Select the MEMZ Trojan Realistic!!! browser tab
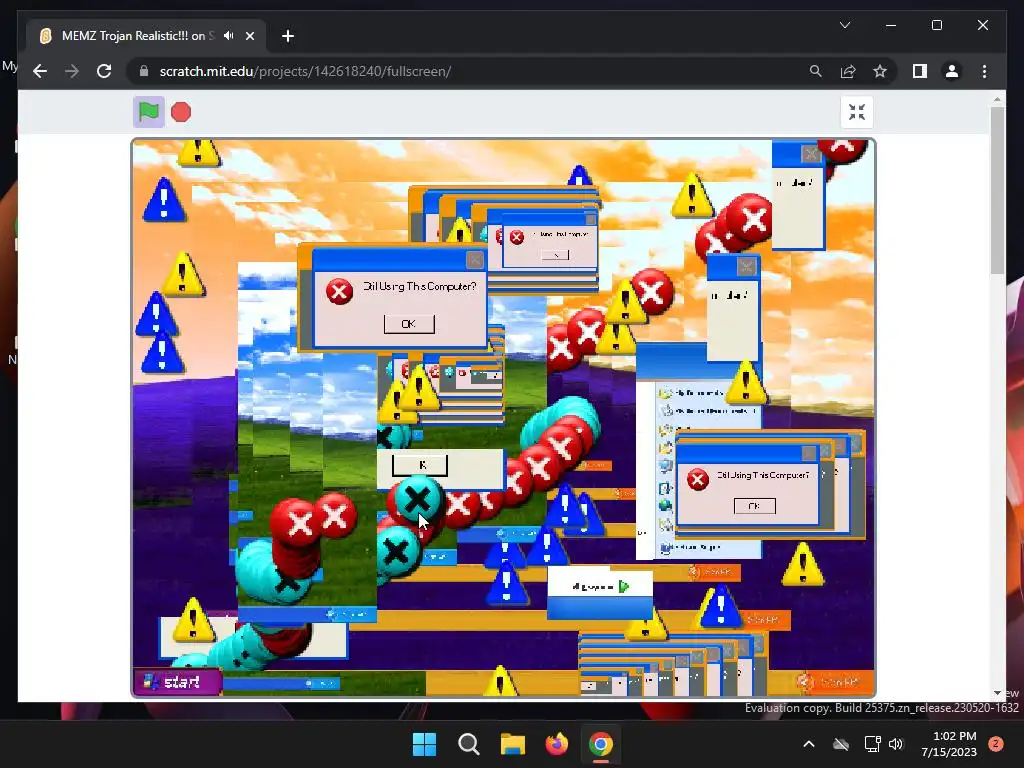Image resolution: width=1024 pixels, height=768 pixels. point(146,36)
